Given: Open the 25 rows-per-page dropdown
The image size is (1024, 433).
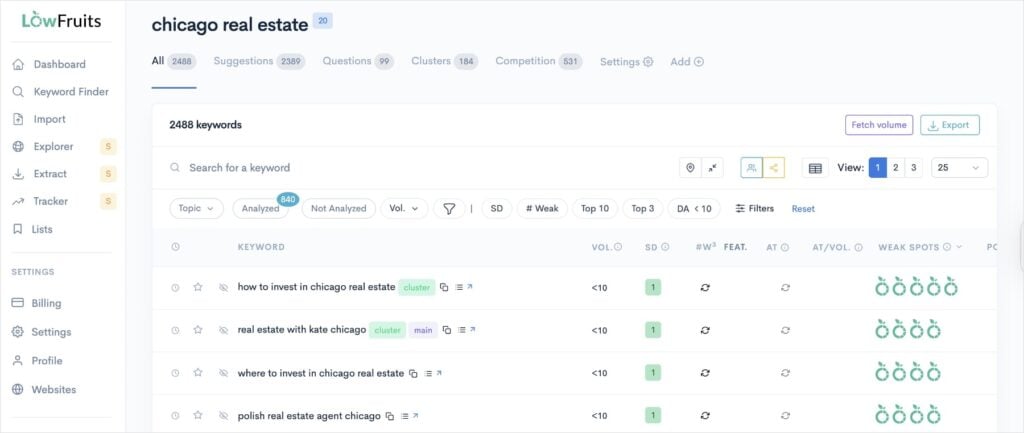Looking at the screenshot, I should coord(958,168).
